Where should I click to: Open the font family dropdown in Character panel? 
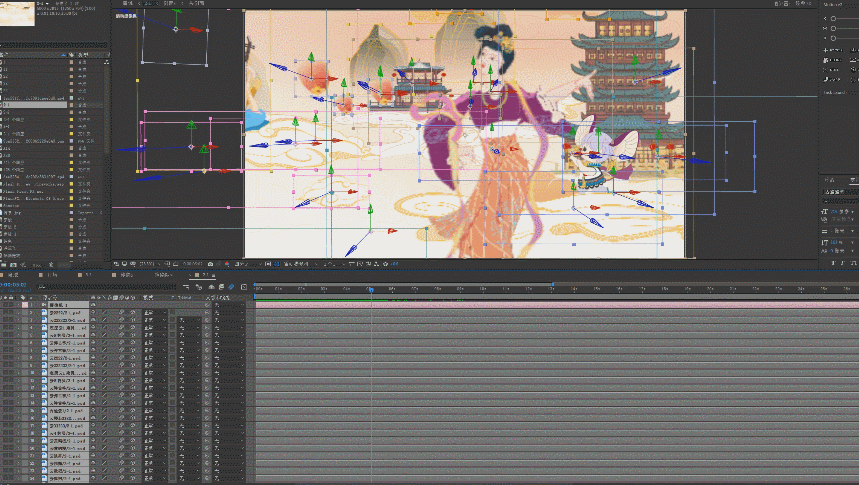coord(841,192)
